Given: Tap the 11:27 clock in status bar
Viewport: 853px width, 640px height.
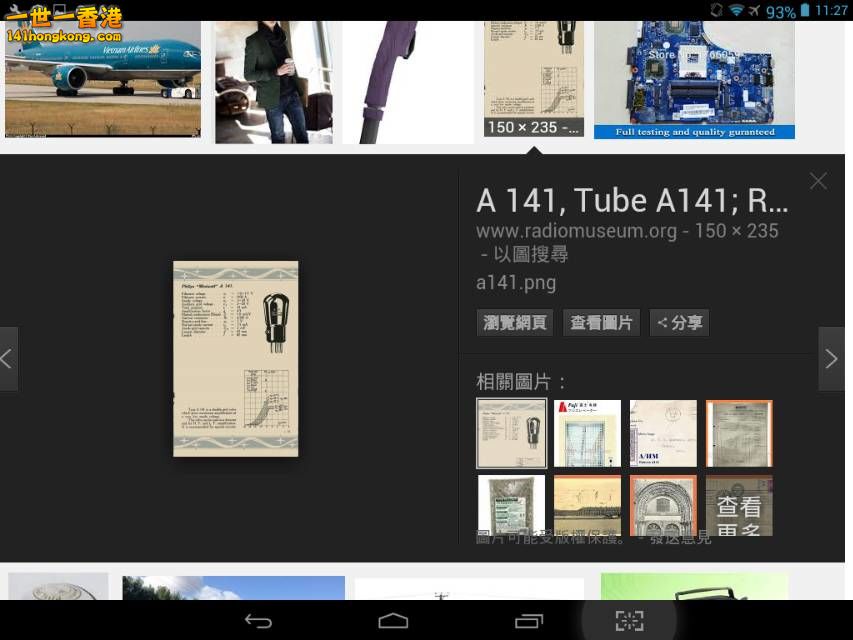Looking at the screenshot, I should [x=831, y=10].
